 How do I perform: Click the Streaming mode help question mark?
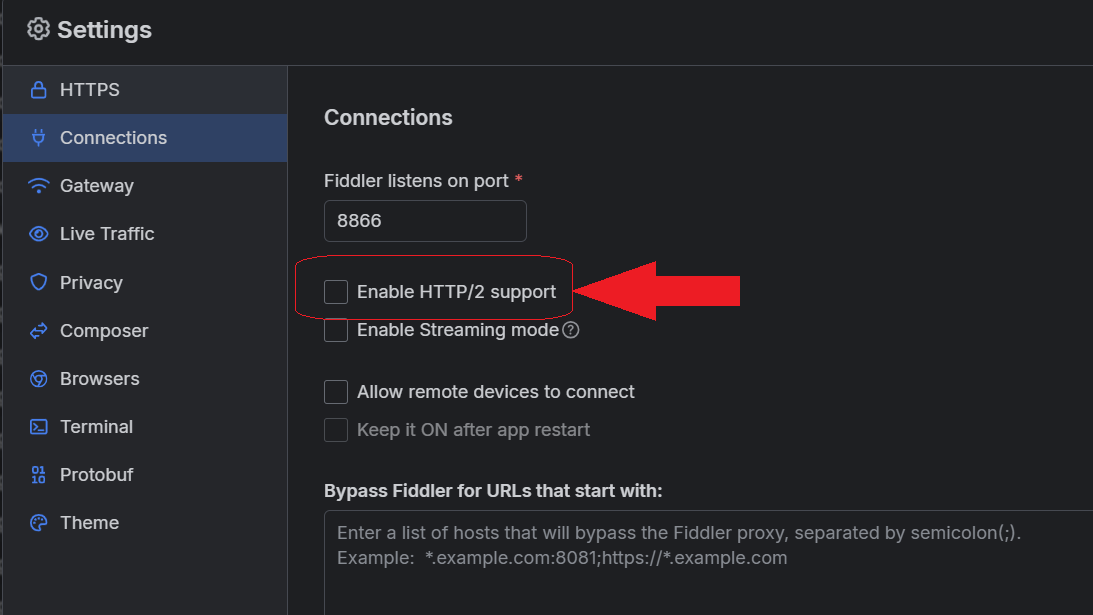pyautogui.click(x=571, y=330)
